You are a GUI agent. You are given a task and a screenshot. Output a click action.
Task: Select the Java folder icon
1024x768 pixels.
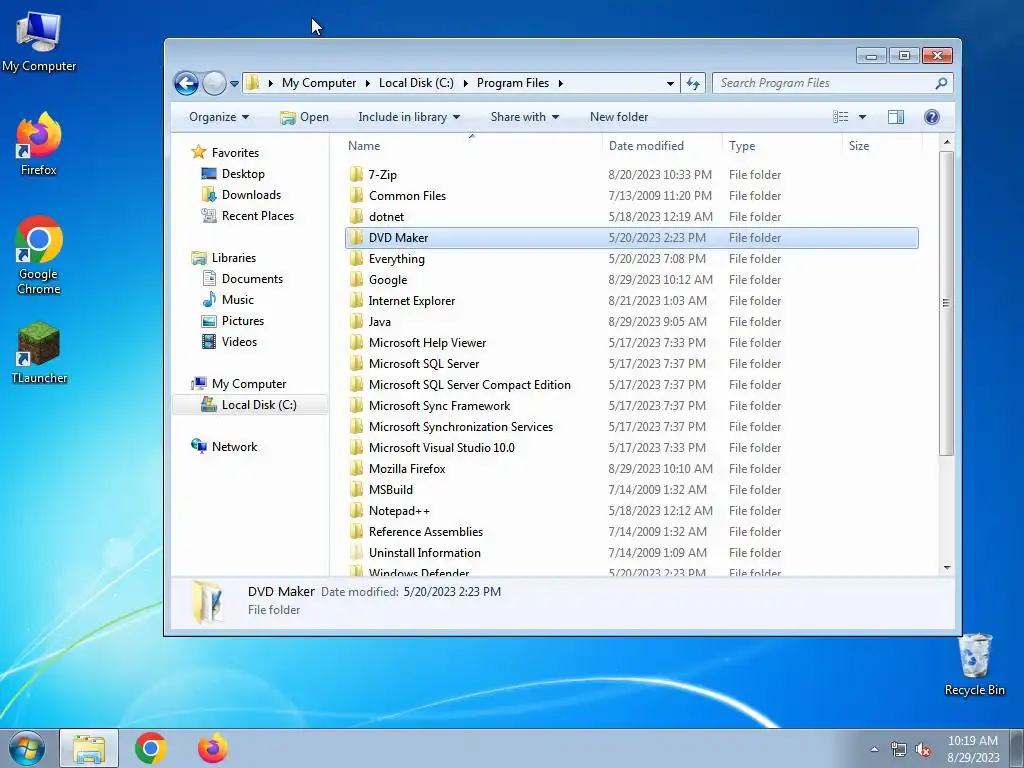356,321
